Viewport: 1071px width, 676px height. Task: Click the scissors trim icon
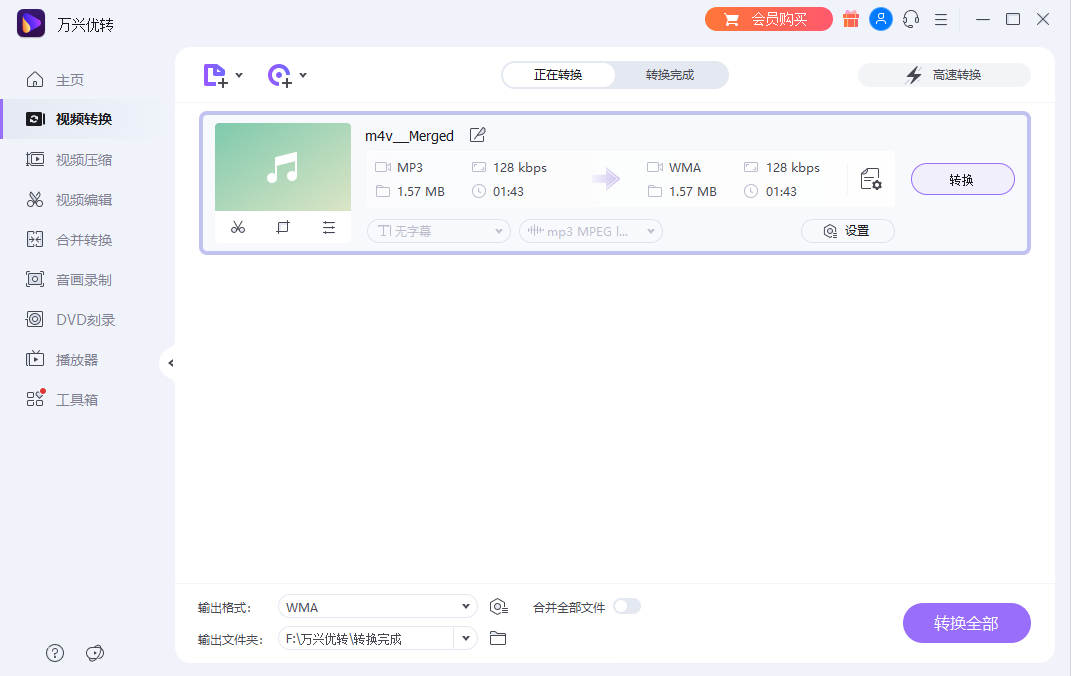[238, 227]
